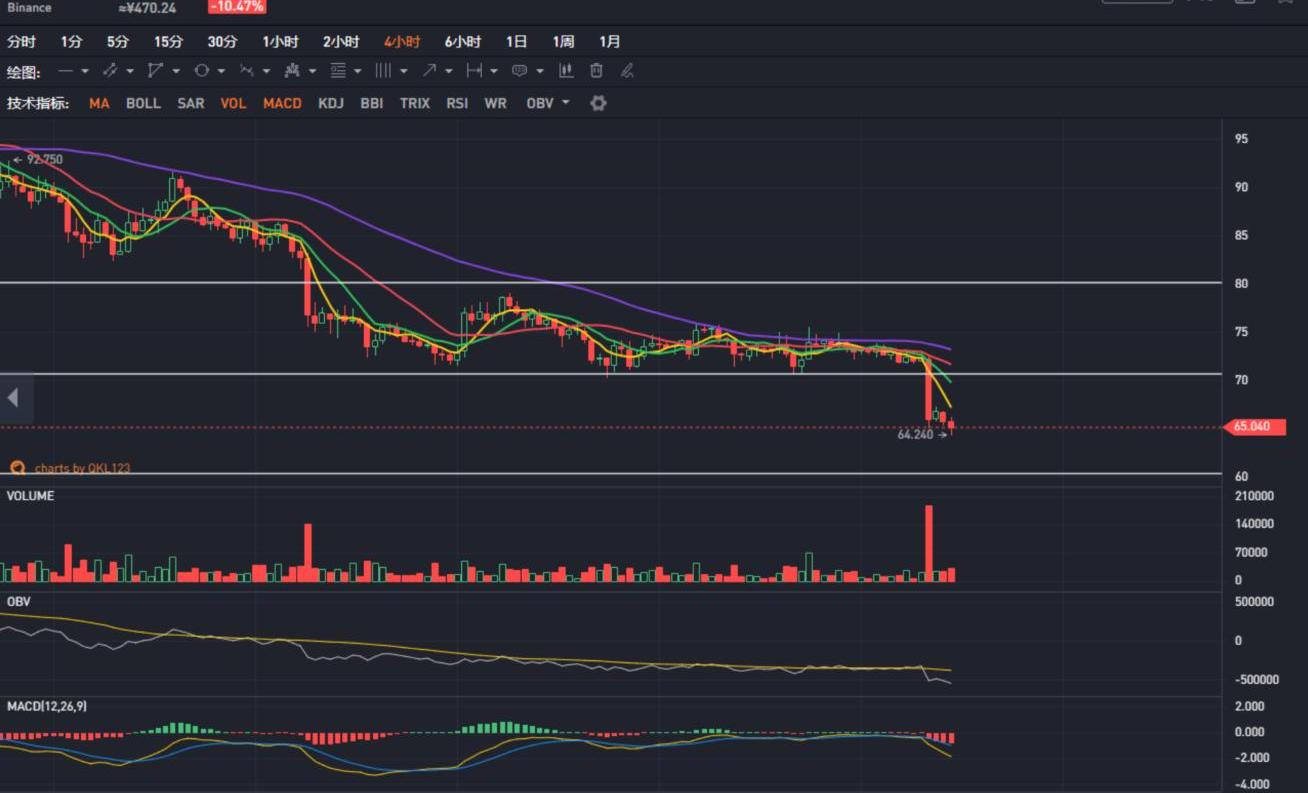
Task: Toggle the MA indicator off
Action: pos(99,103)
